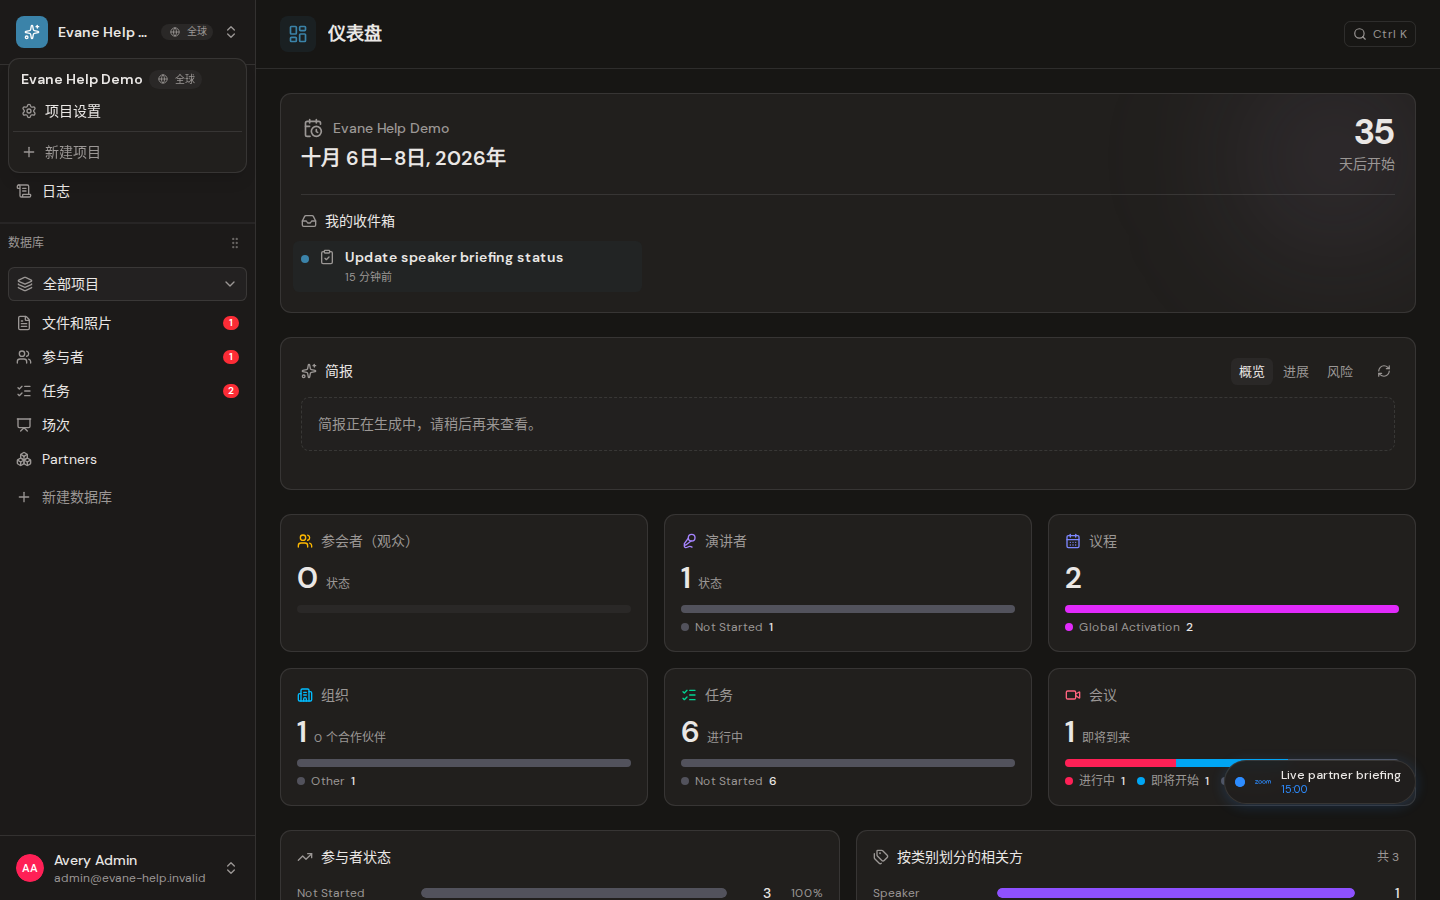Click clipboard icon on speaker briefing item
The width and height of the screenshot is (1440, 900).
tap(327, 257)
